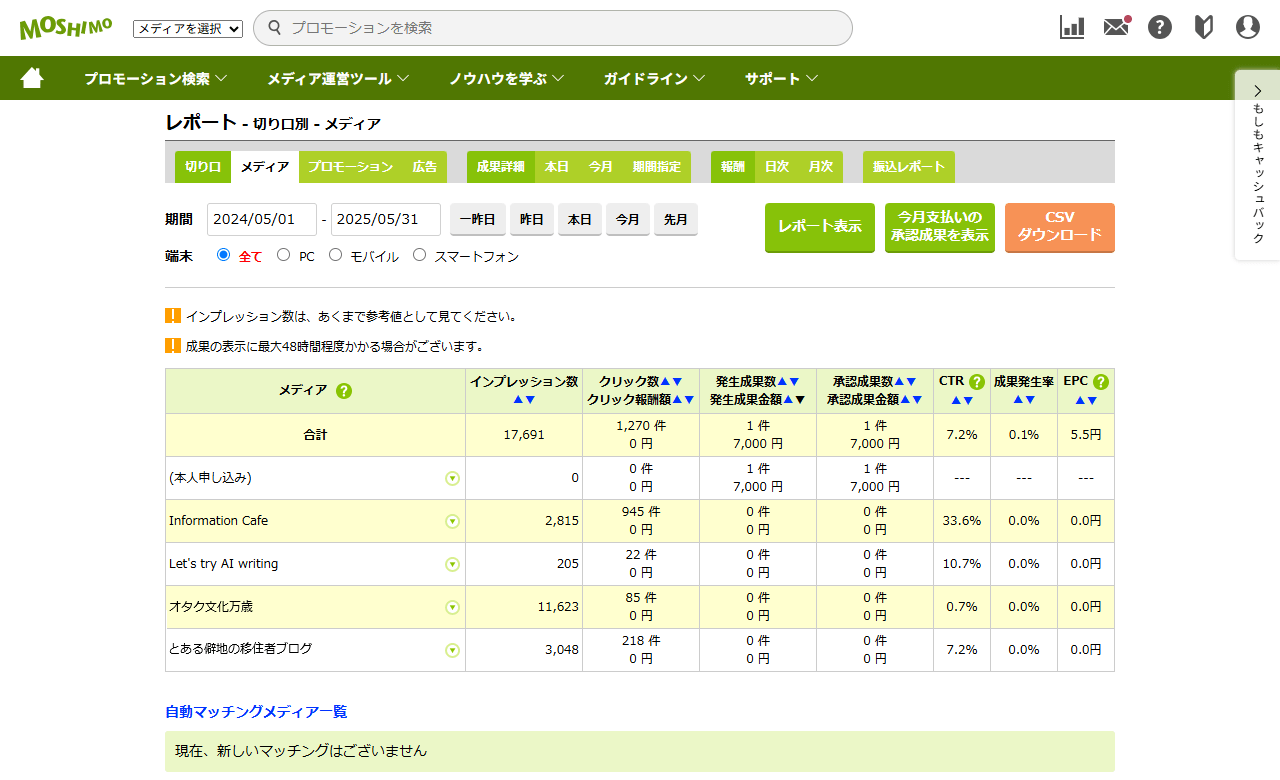Select the スマートフォン device radio button
This screenshot has height=780, width=1280.
[420, 255]
